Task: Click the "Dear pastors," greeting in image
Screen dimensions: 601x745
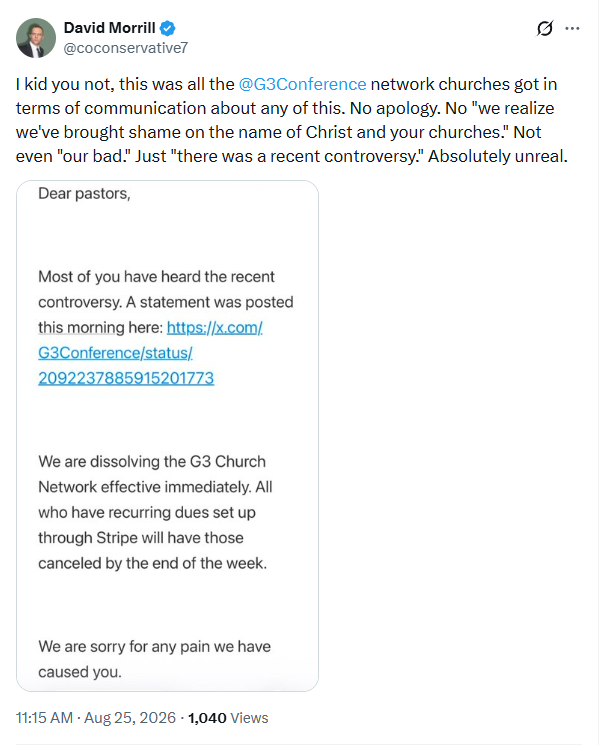Action: tap(85, 194)
